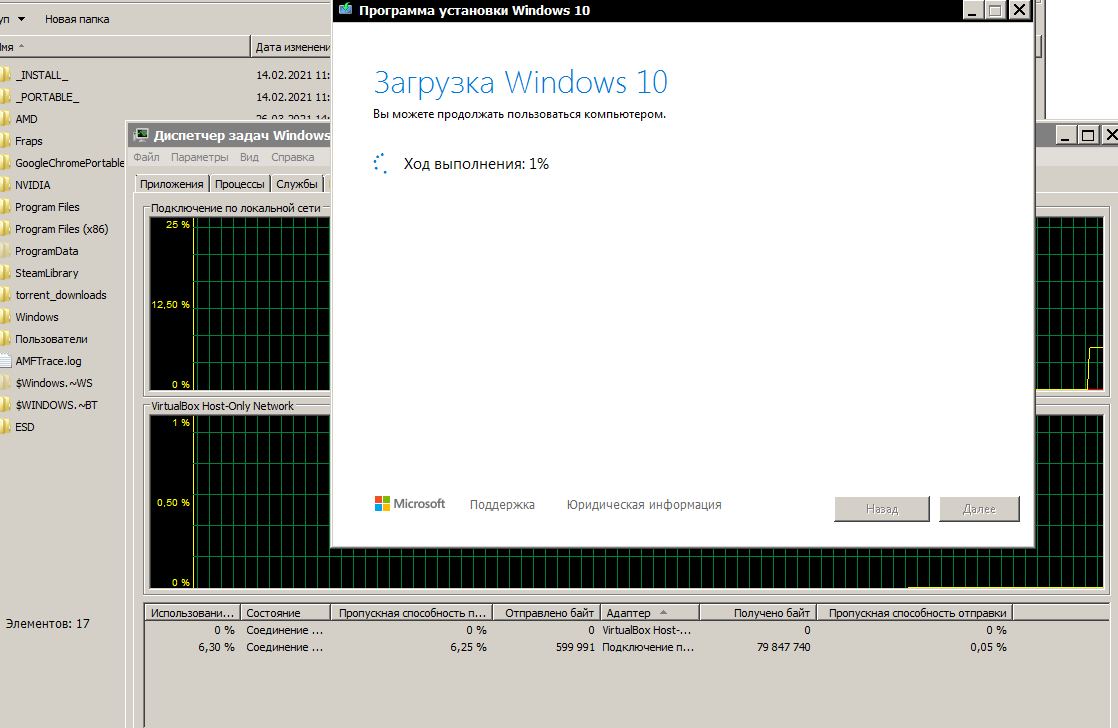Click the Task Manager title bar icon
Viewport: 1118px width, 728px height.
(x=141, y=135)
